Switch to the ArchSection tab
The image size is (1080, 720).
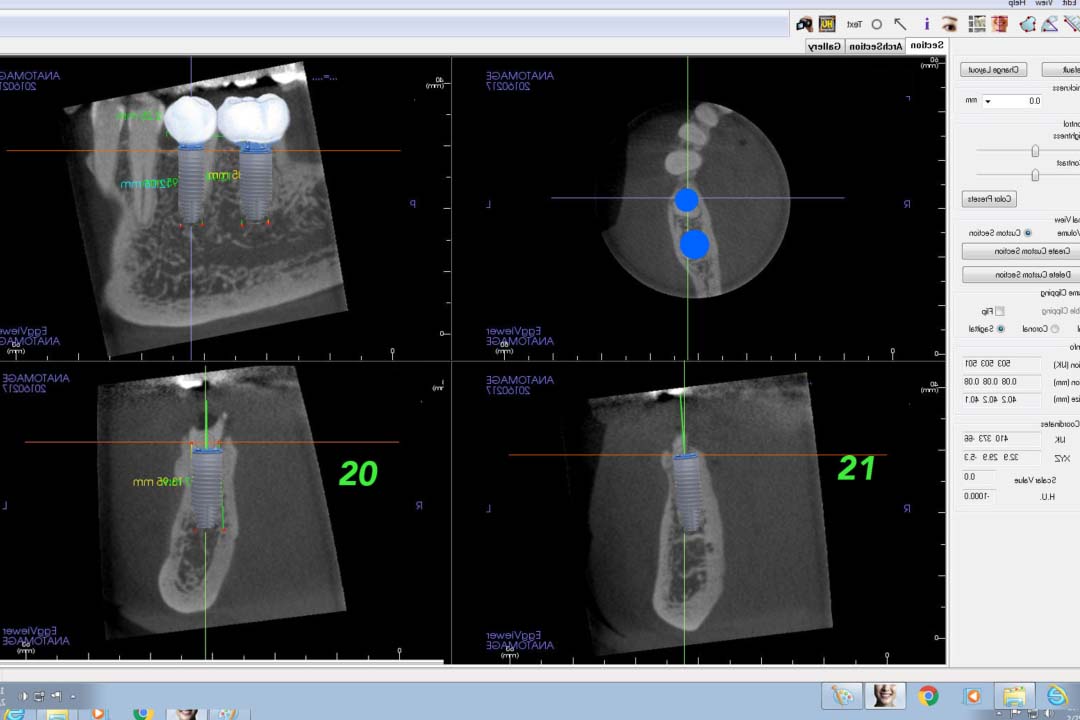[x=875, y=46]
